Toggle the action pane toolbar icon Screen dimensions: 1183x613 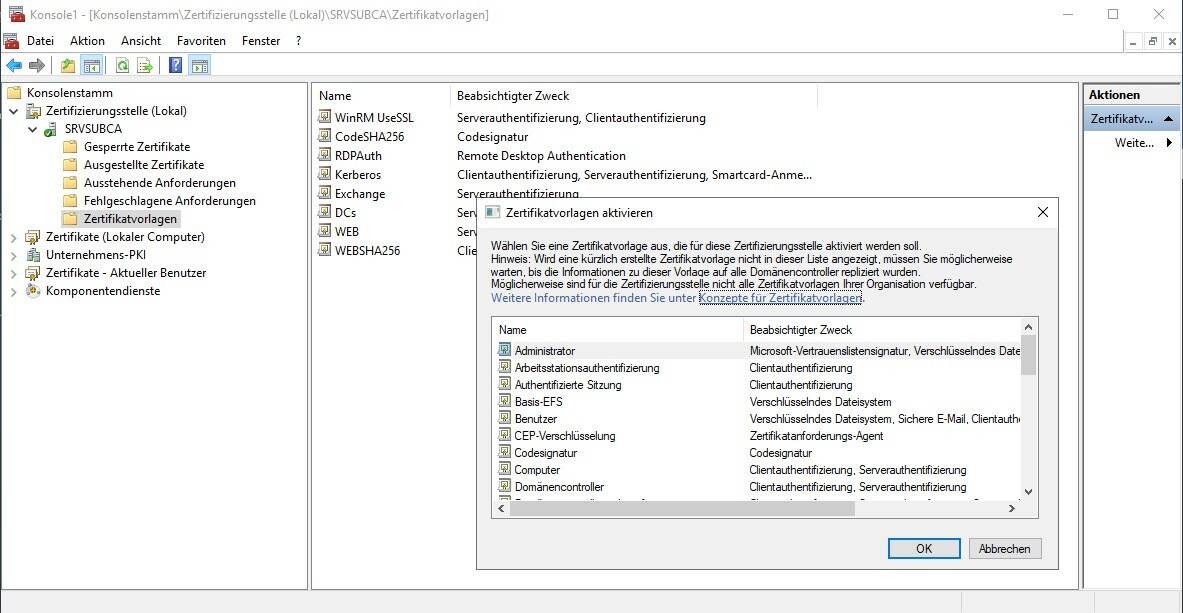tap(200, 66)
